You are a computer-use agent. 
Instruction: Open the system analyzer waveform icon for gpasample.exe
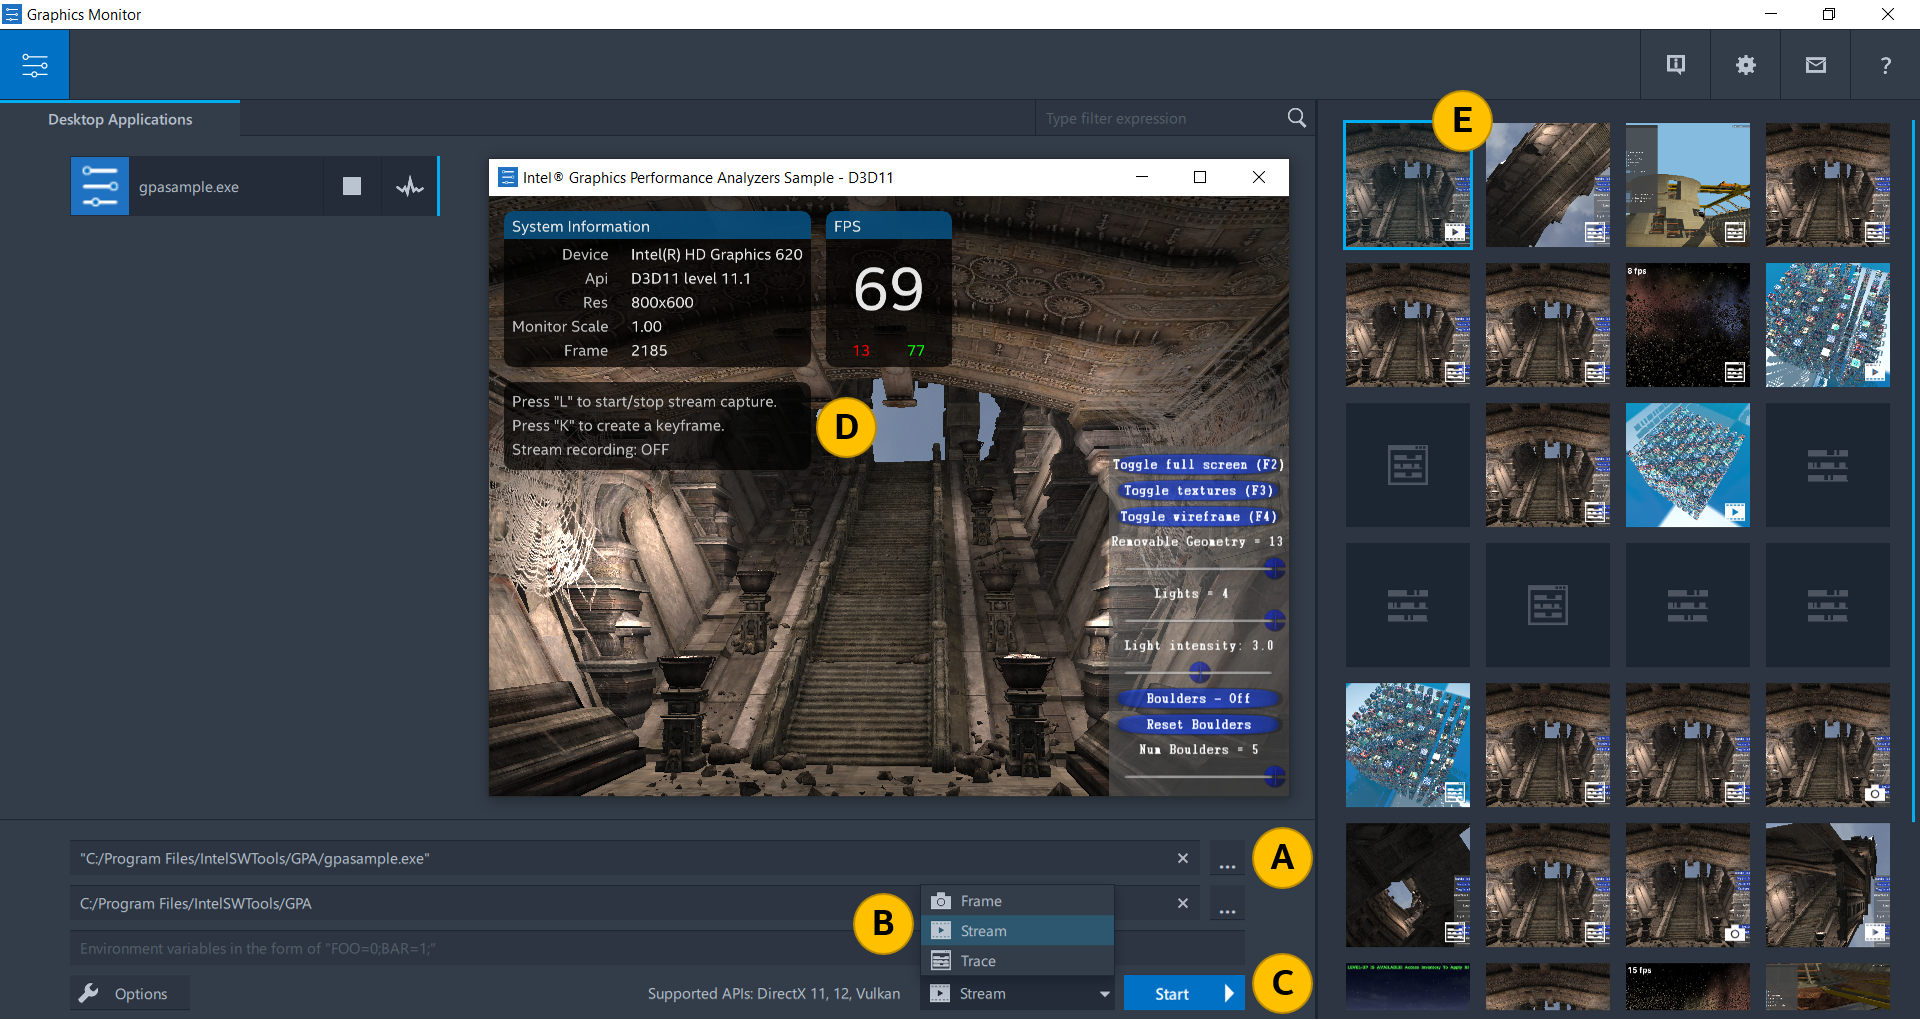(410, 186)
